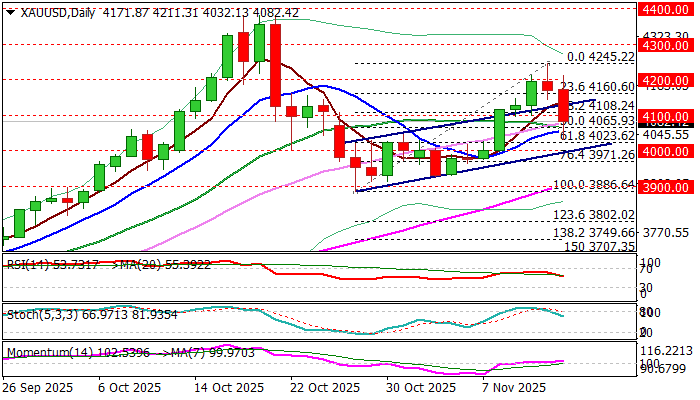Click the large red candle after October peak
The width and height of the screenshot is (700, 400).
275,65
